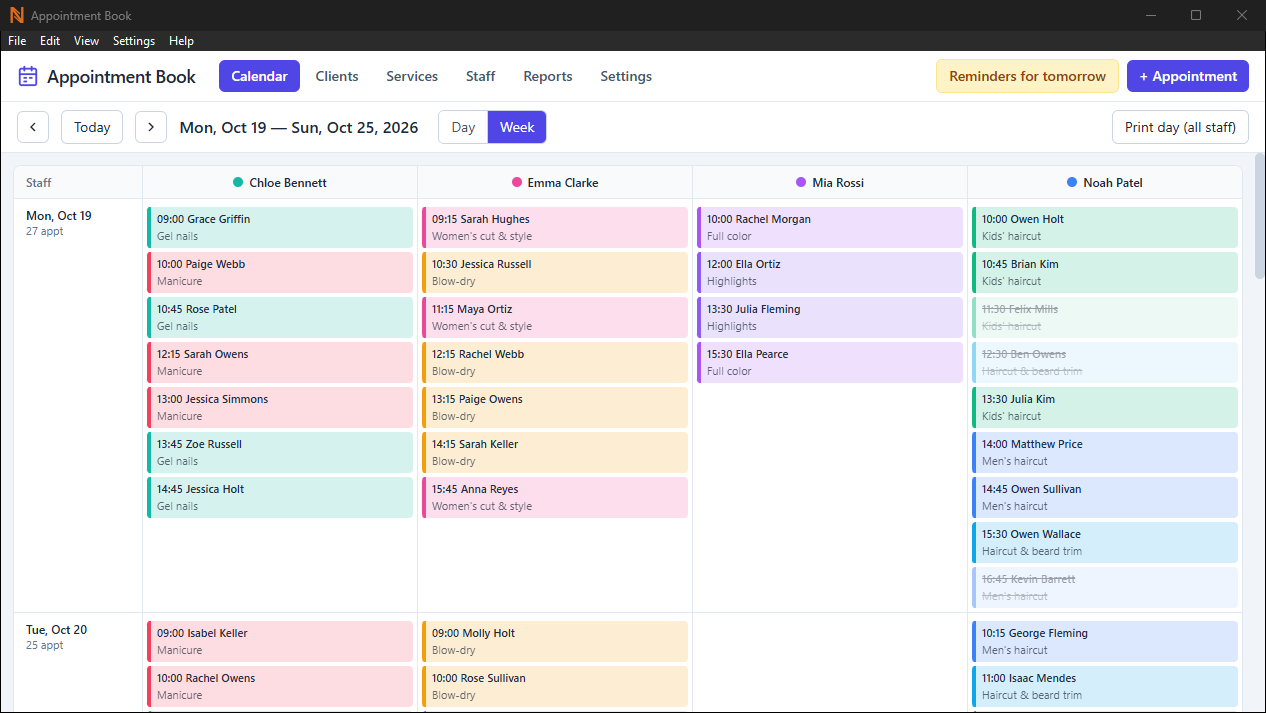Click Mia Rossi's purple color dot
This screenshot has width=1266, height=713.
coord(801,183)
